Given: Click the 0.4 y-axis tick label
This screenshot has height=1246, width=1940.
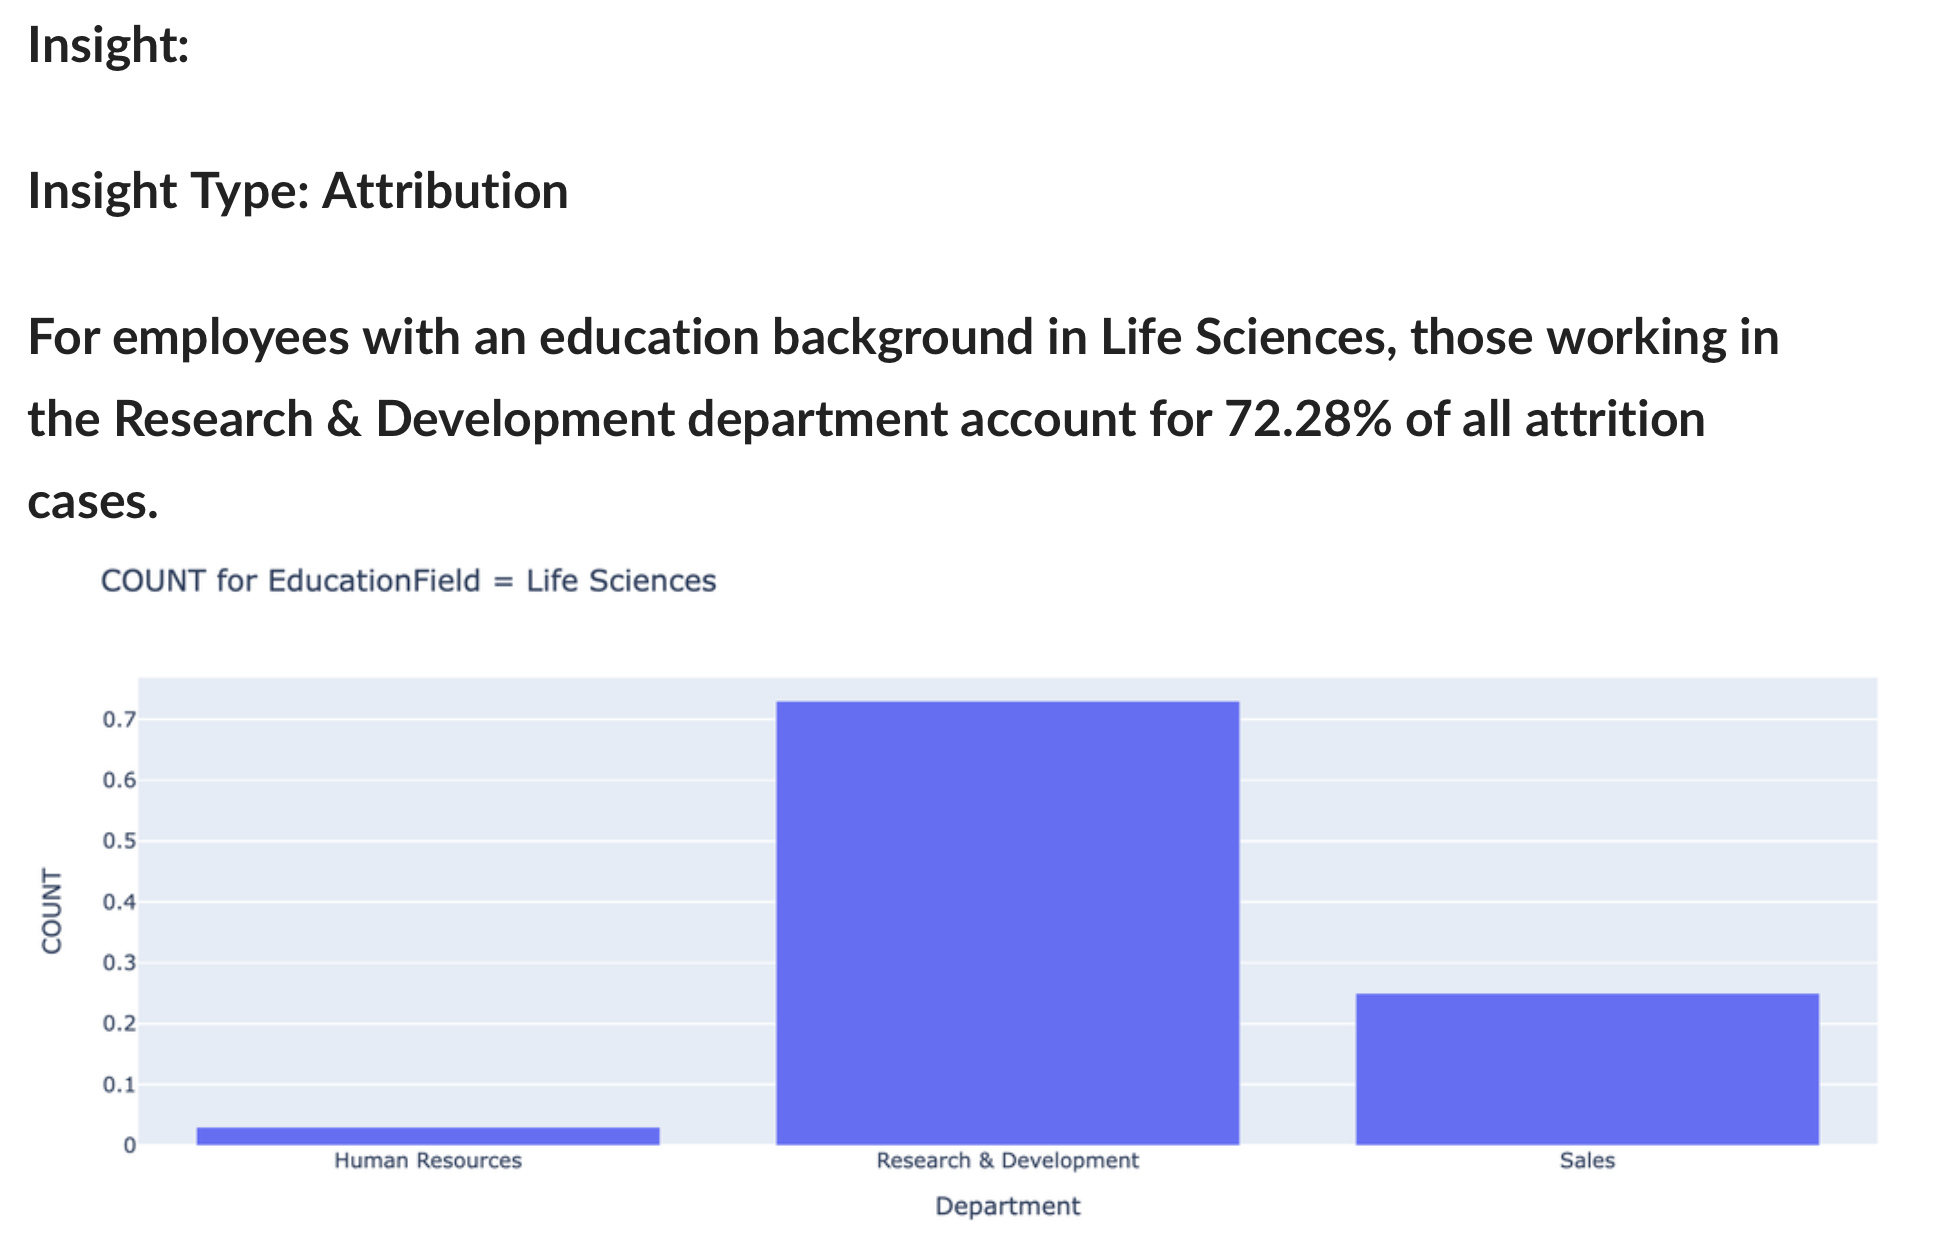Looking at the screenshot, I should [119, 902].
